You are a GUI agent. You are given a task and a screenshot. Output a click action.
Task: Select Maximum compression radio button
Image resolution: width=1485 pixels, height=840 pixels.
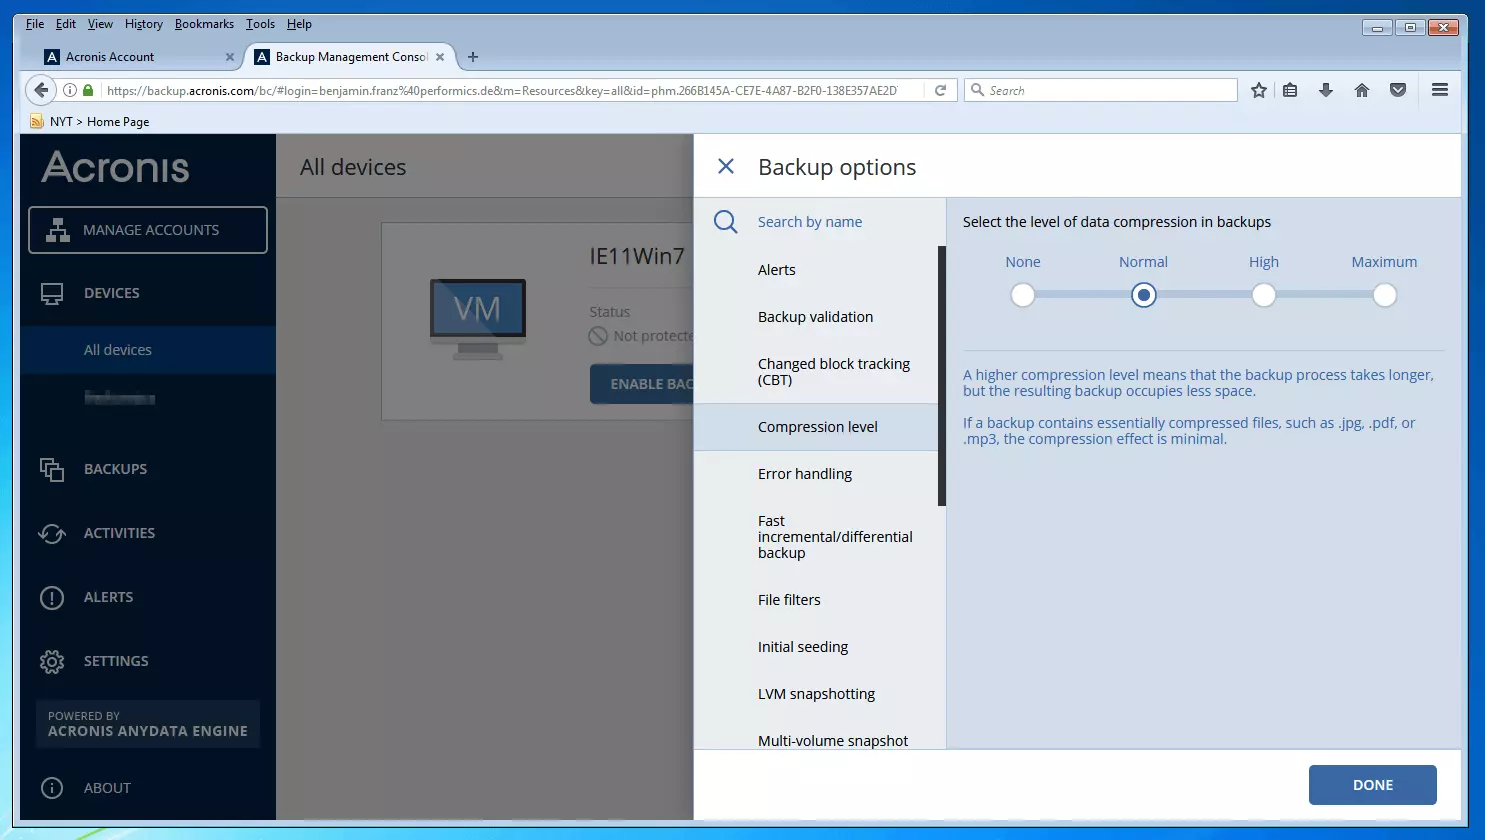click(1384, 295)
